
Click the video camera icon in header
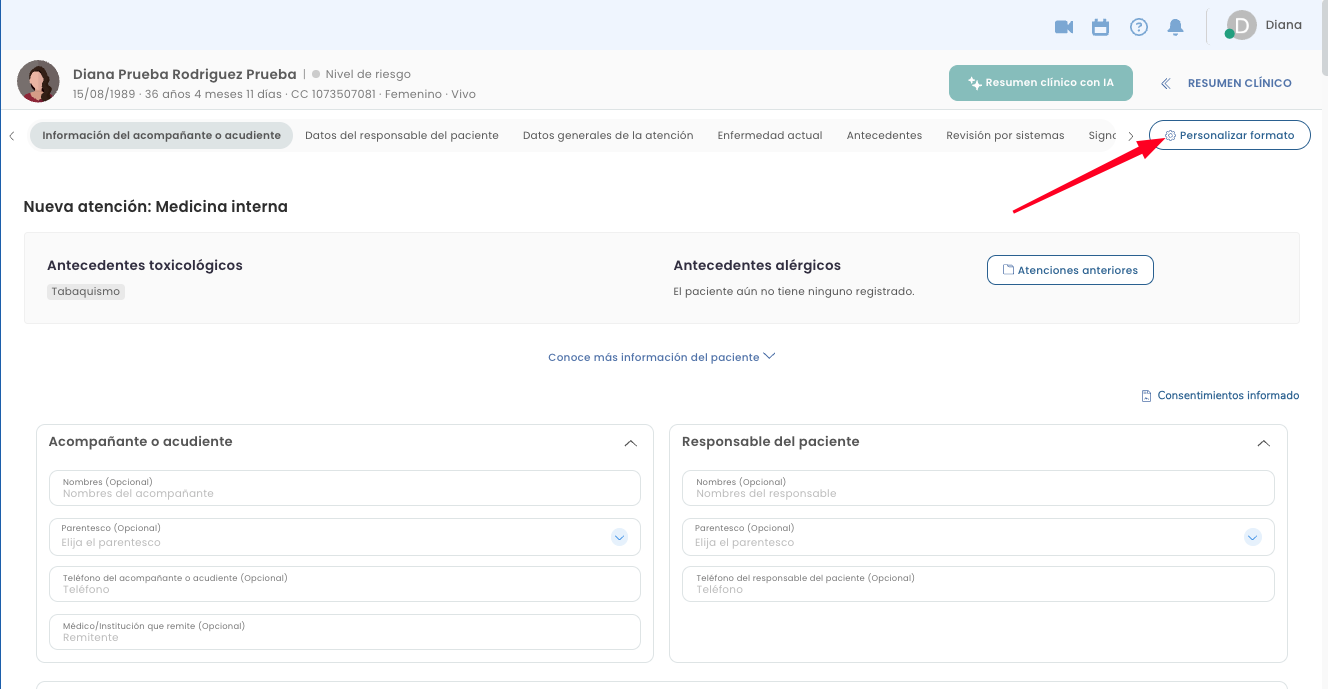coord(1064,27)
